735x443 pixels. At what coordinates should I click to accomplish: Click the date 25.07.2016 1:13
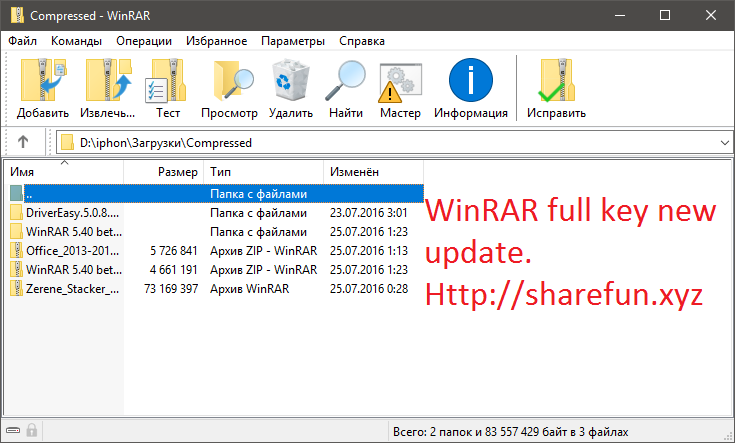pyautogui.click(x=368, y=251)
